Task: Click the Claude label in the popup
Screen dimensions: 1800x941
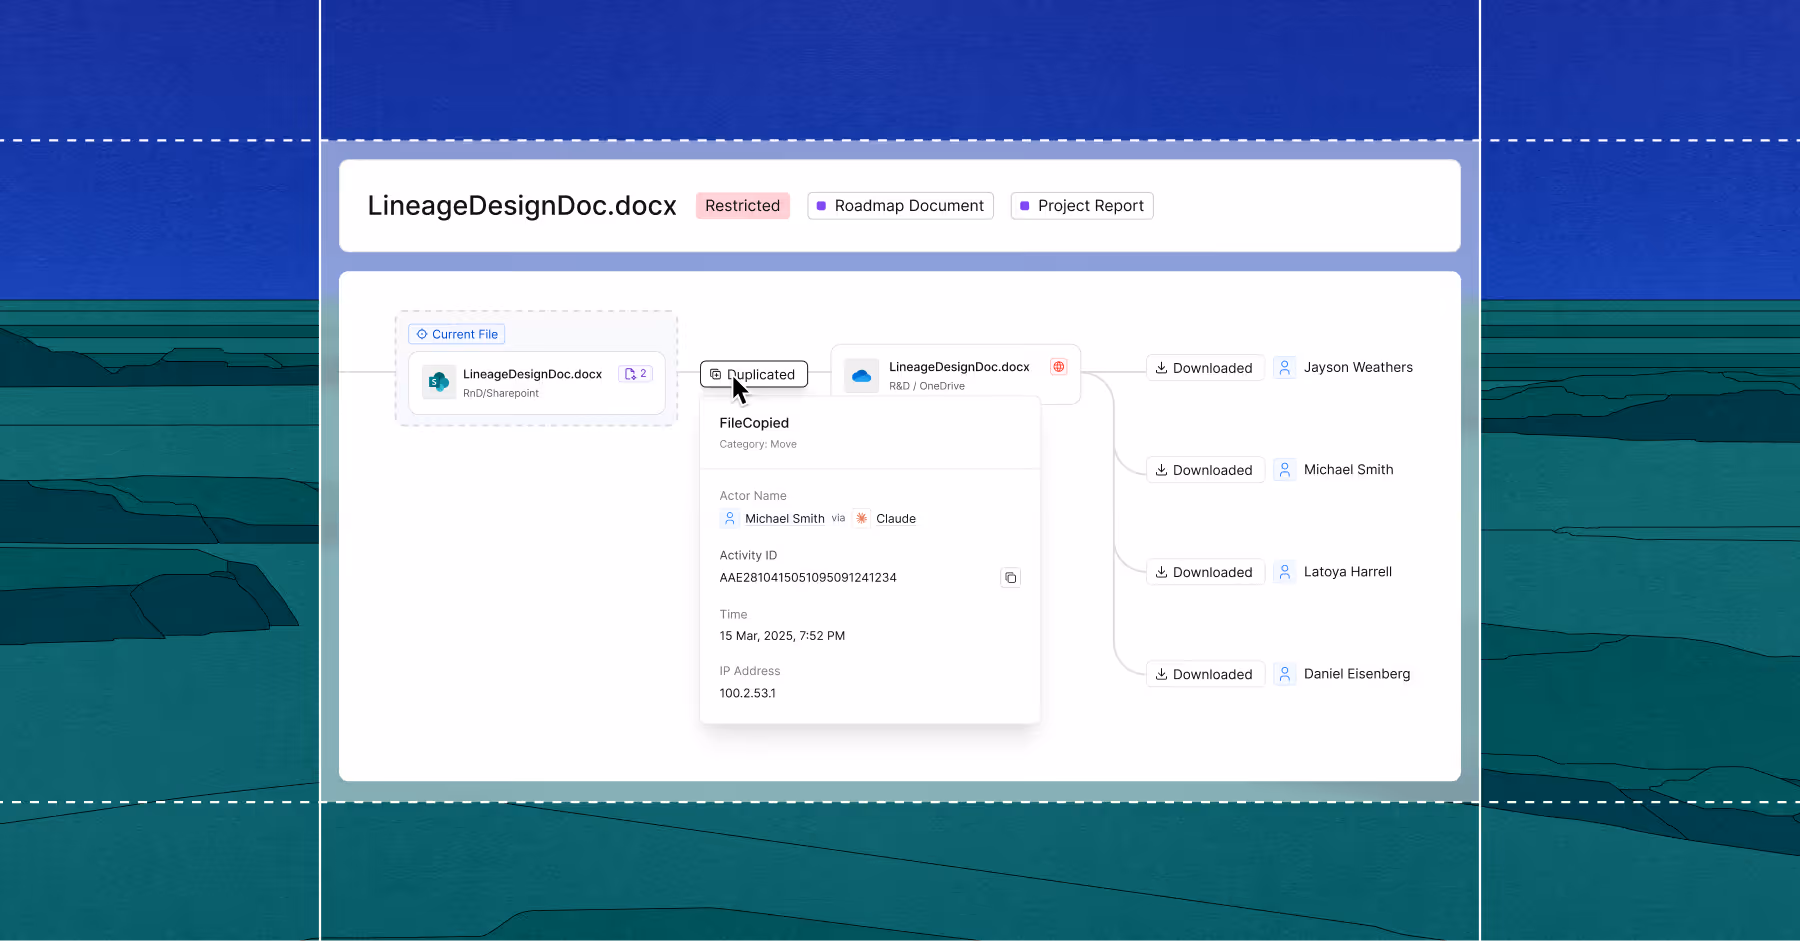Action: pyautogui.click(x=896, y=519)
